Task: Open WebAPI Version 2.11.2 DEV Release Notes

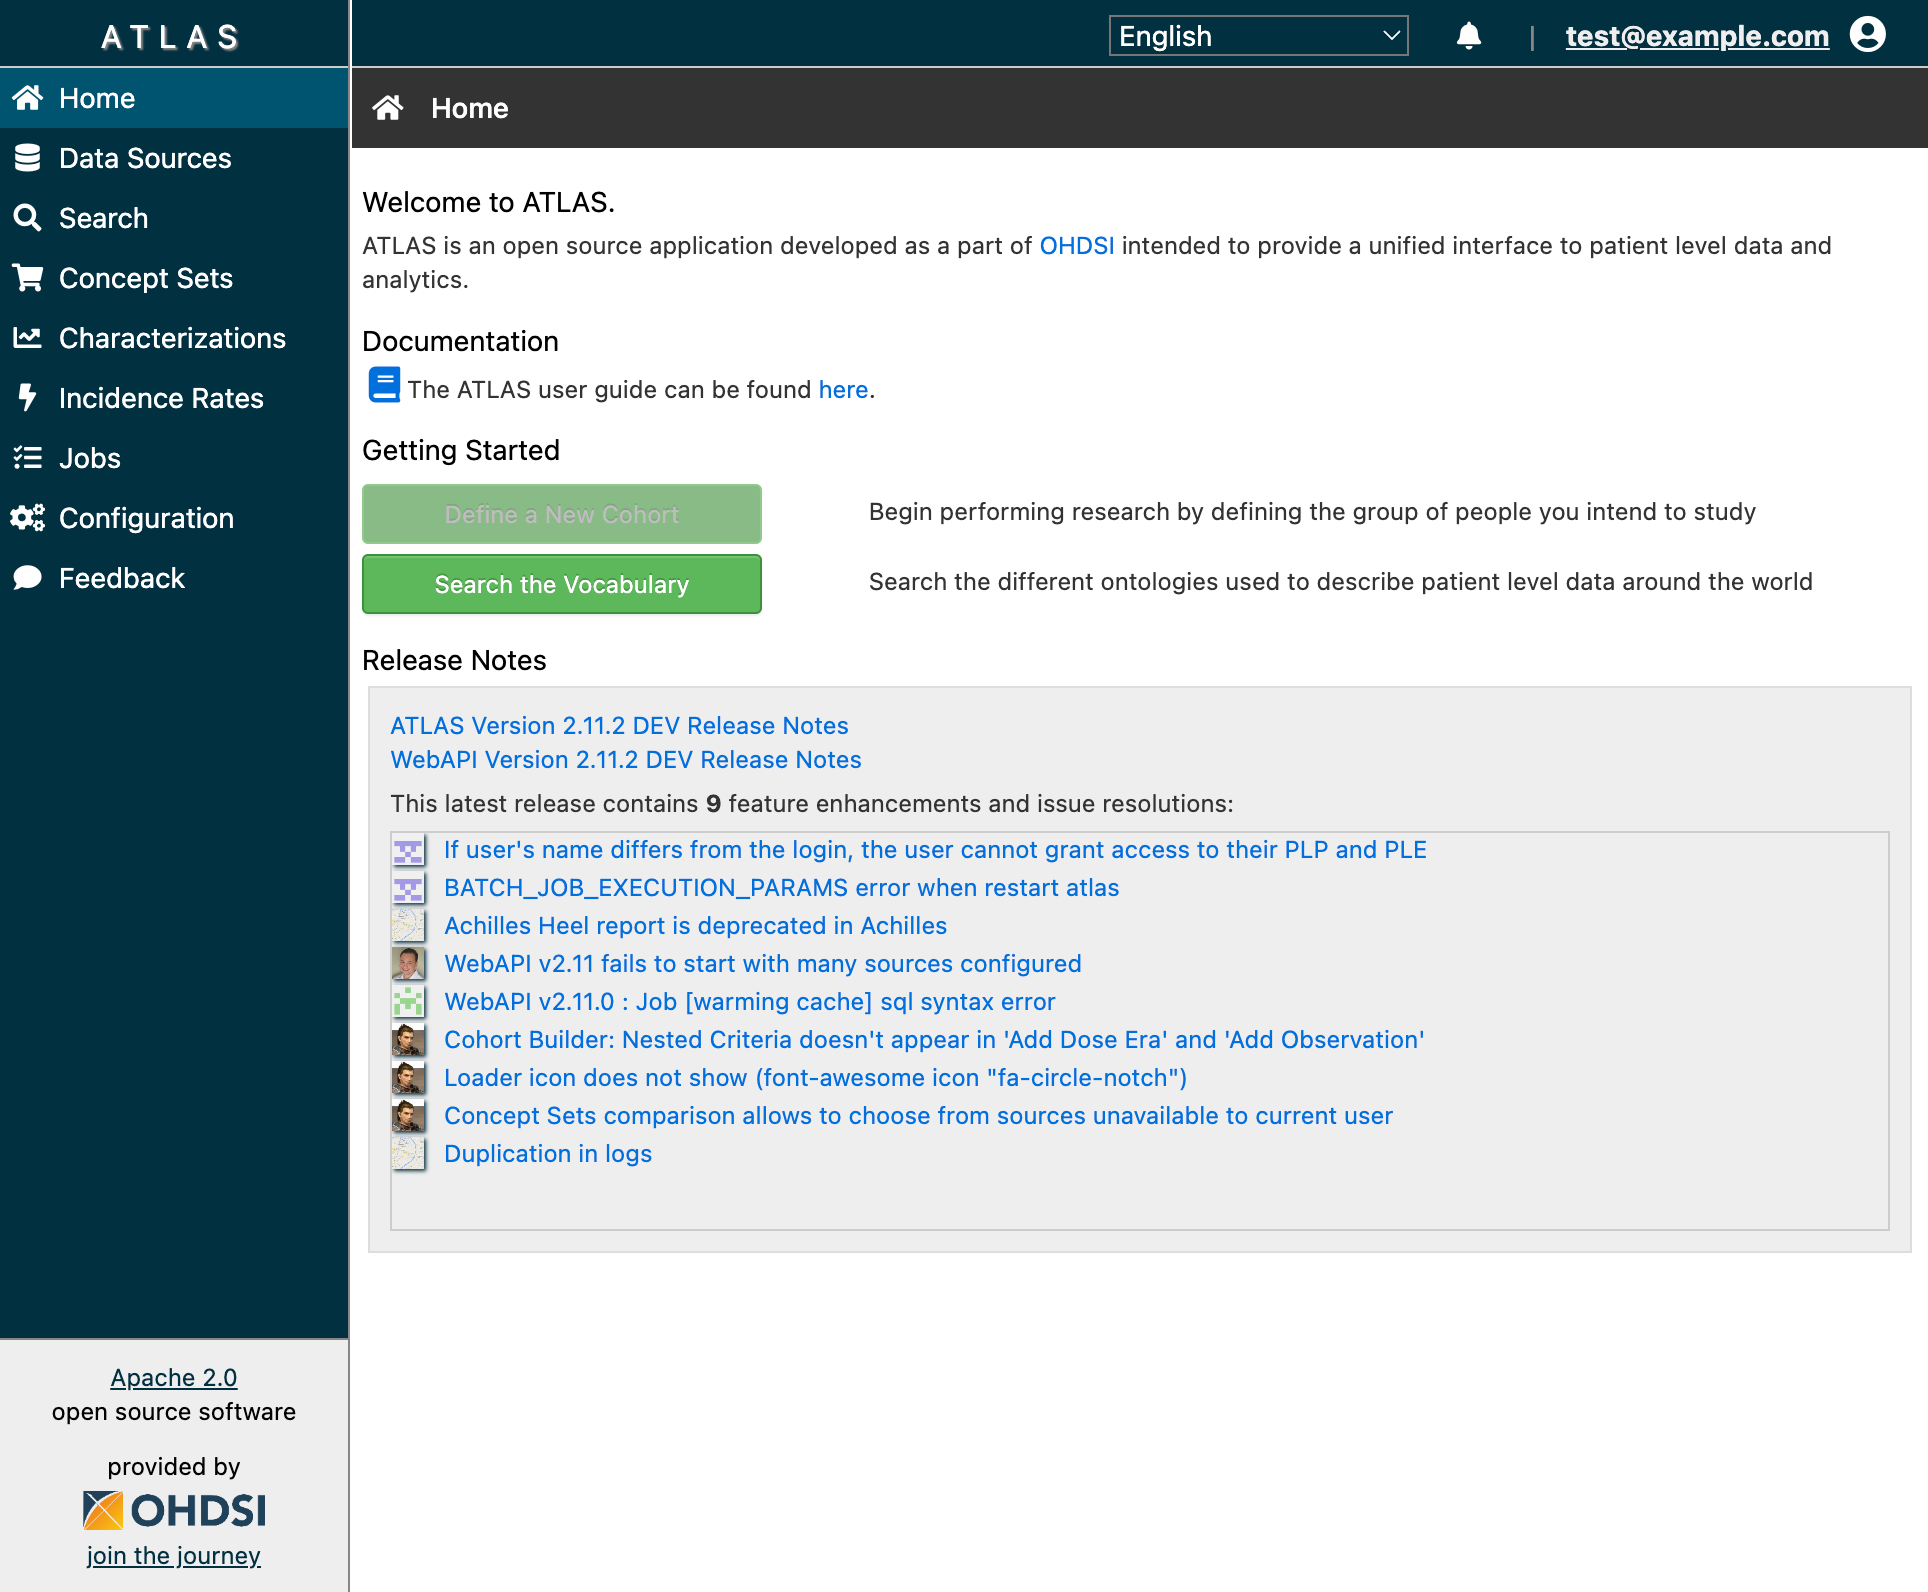Action: pyautogui.click(x=625, y=759)
